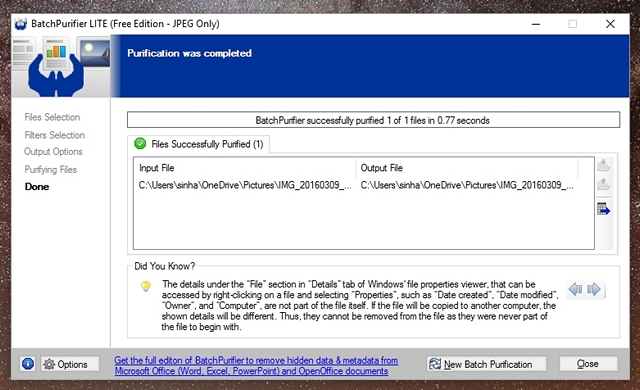Go to Filters Selection step

coord(55,135)
